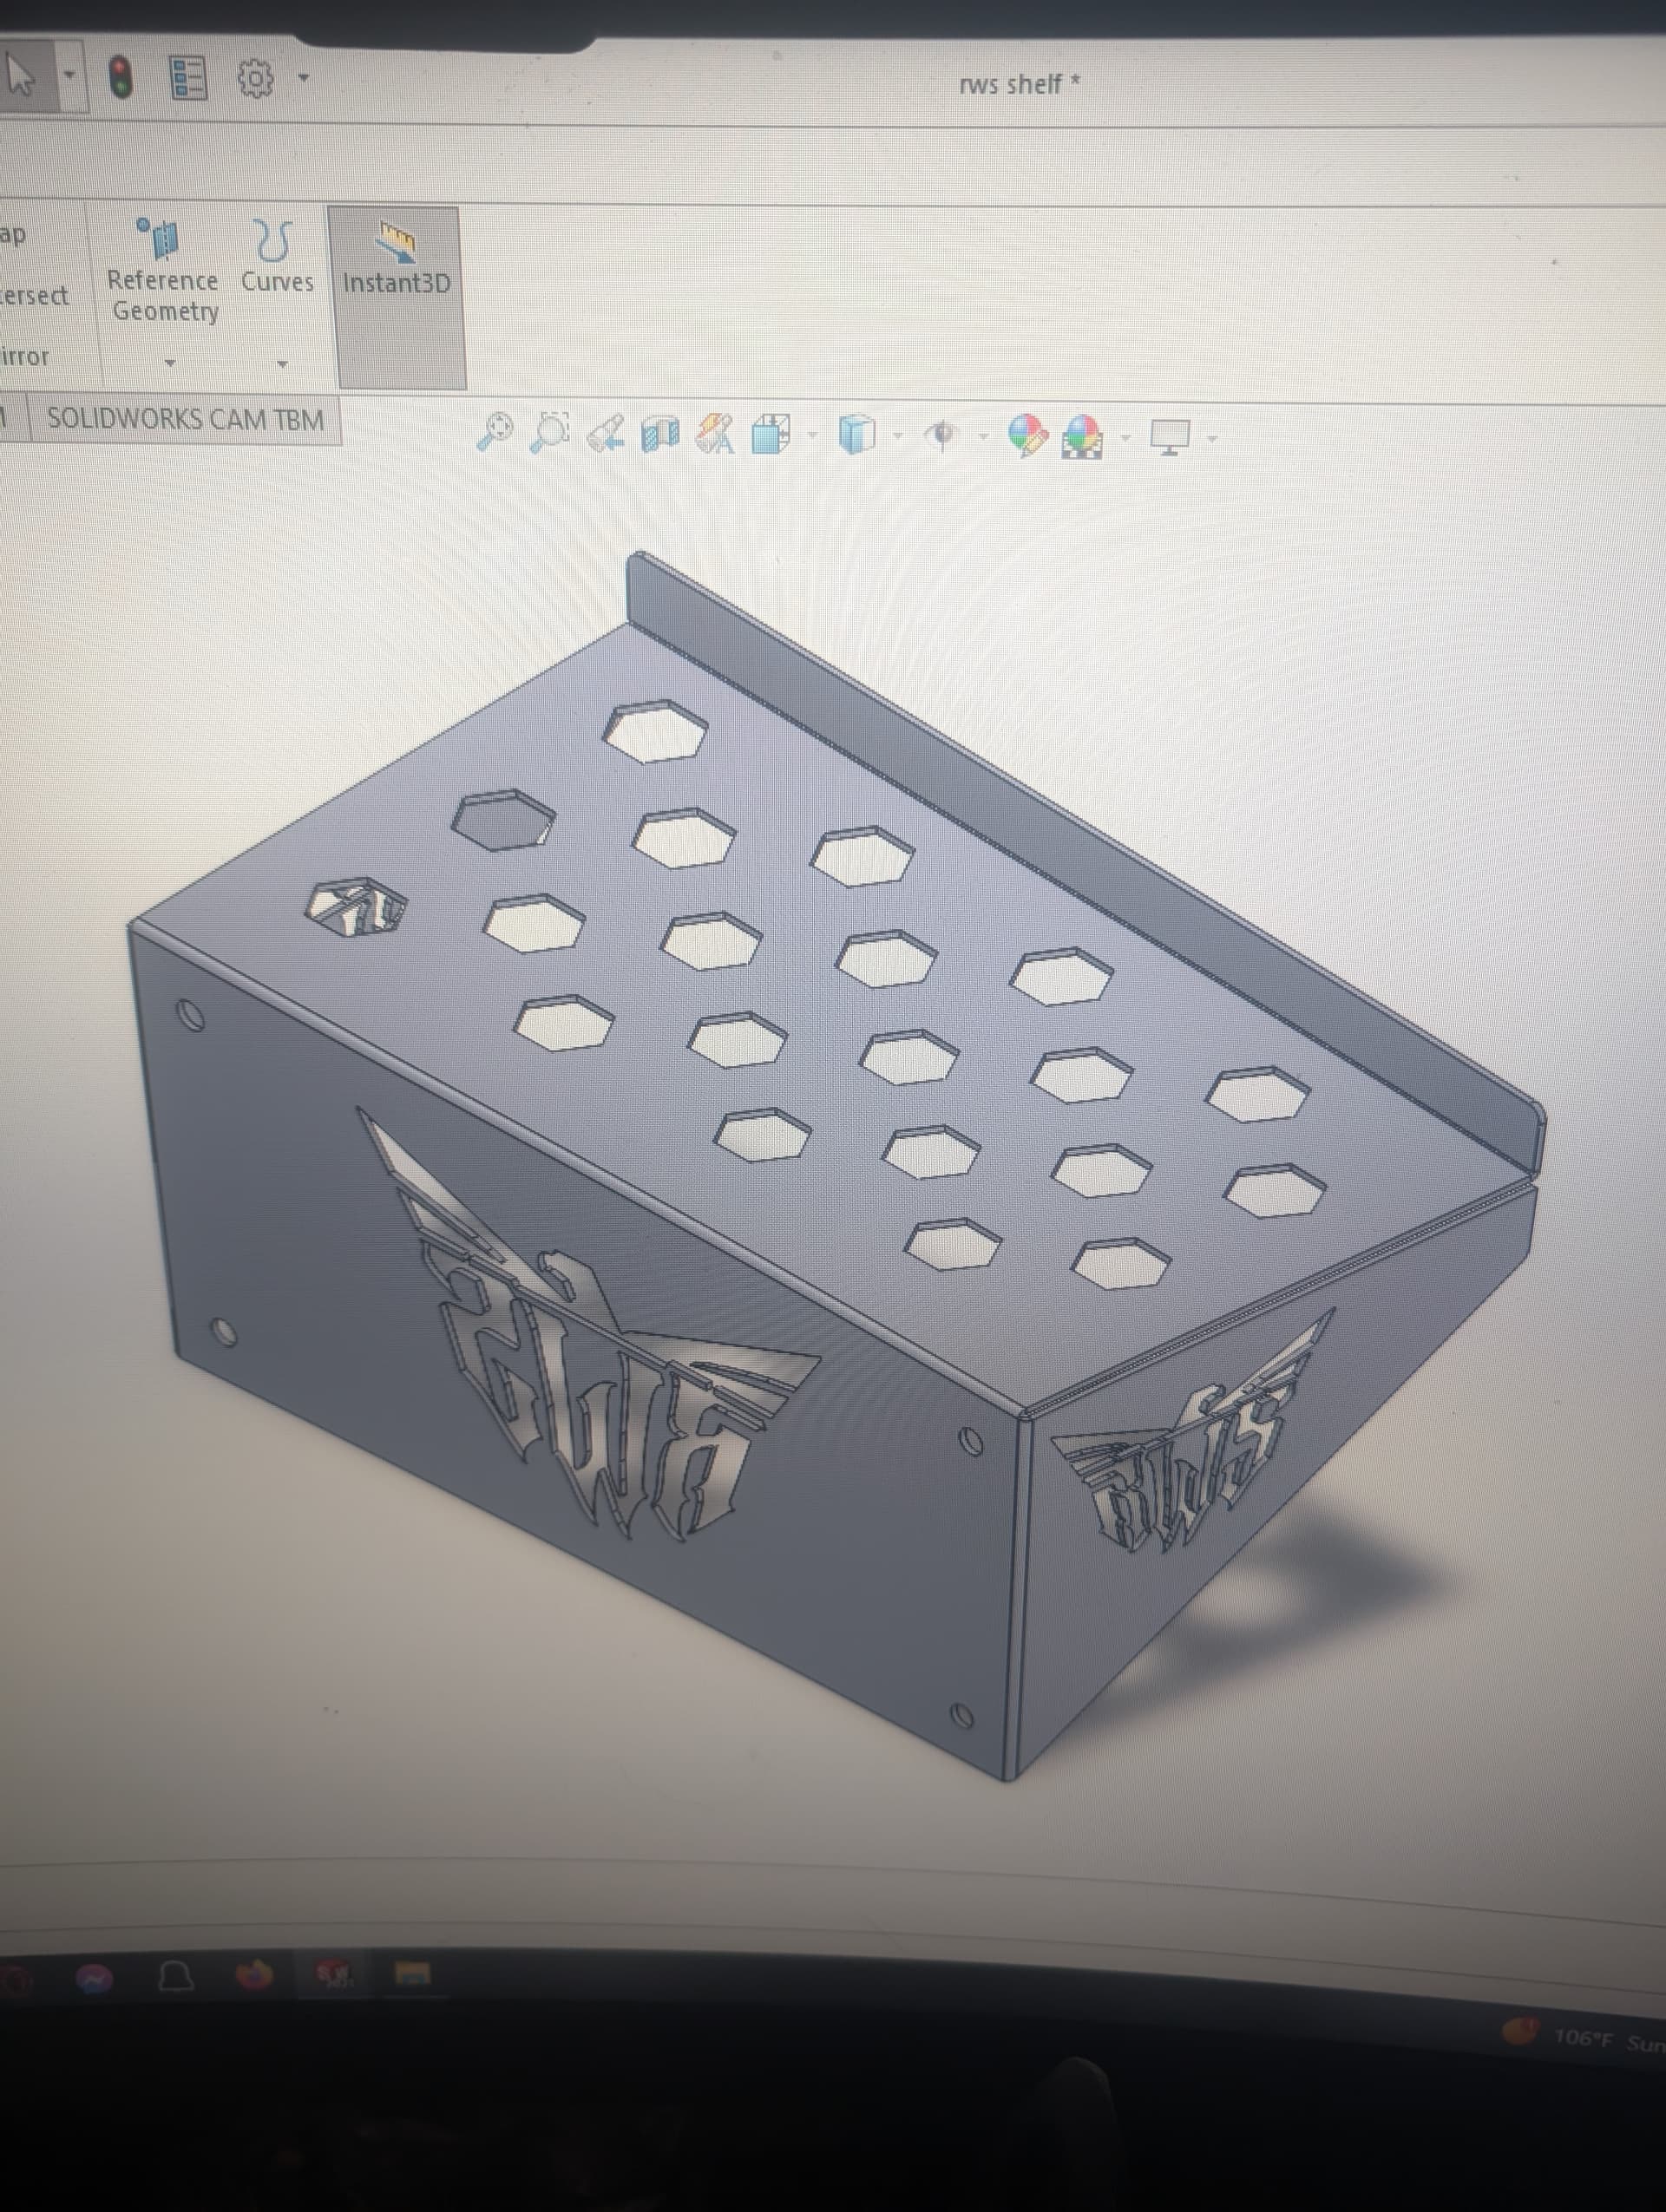The image size is (1666, 2212).
Task: Open the File Properties list icon
Action: (188, 77)
